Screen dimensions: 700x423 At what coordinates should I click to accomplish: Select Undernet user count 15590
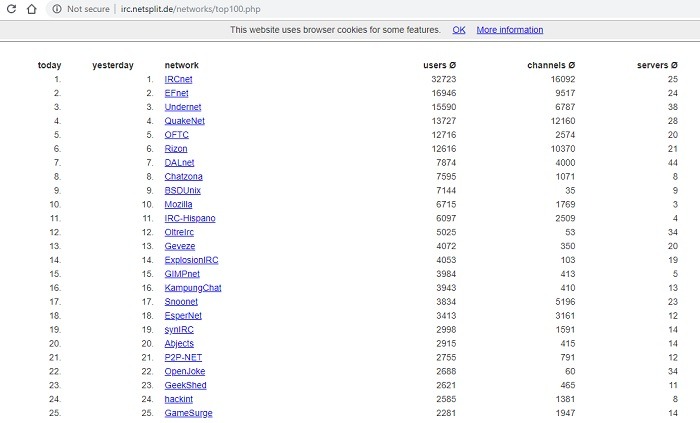(444, 107)
